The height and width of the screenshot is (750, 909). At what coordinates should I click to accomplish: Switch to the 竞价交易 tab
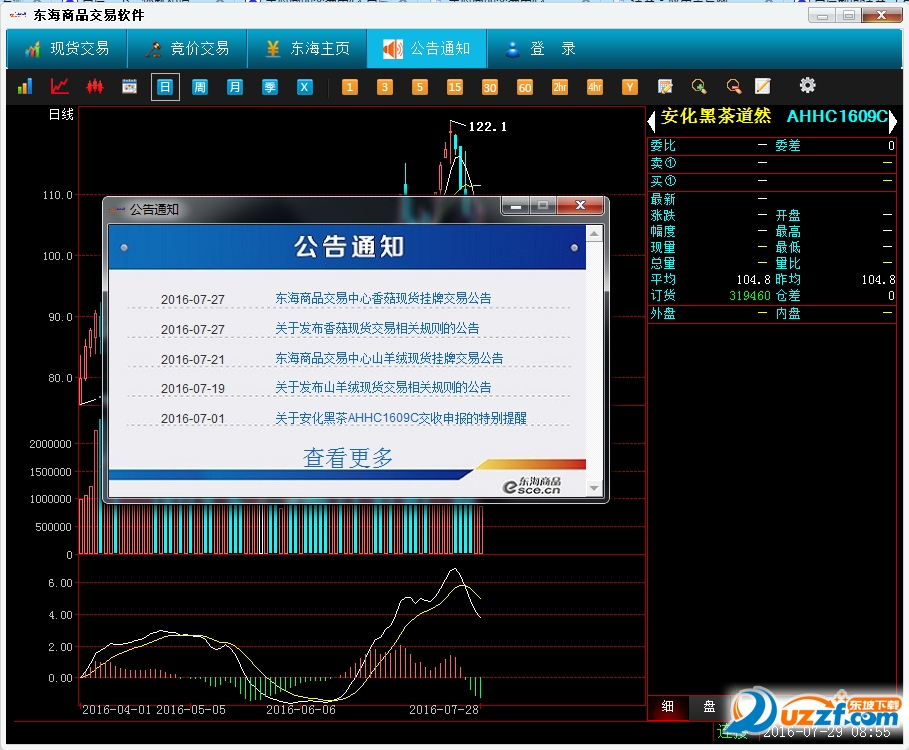click(x=187, y=49)
